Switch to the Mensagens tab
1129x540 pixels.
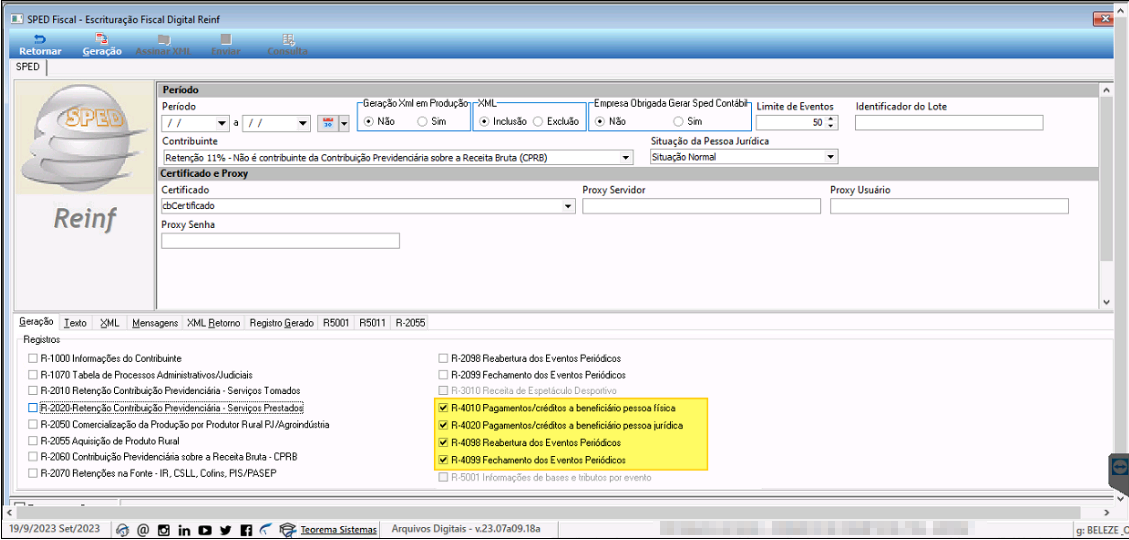[155, 323]
